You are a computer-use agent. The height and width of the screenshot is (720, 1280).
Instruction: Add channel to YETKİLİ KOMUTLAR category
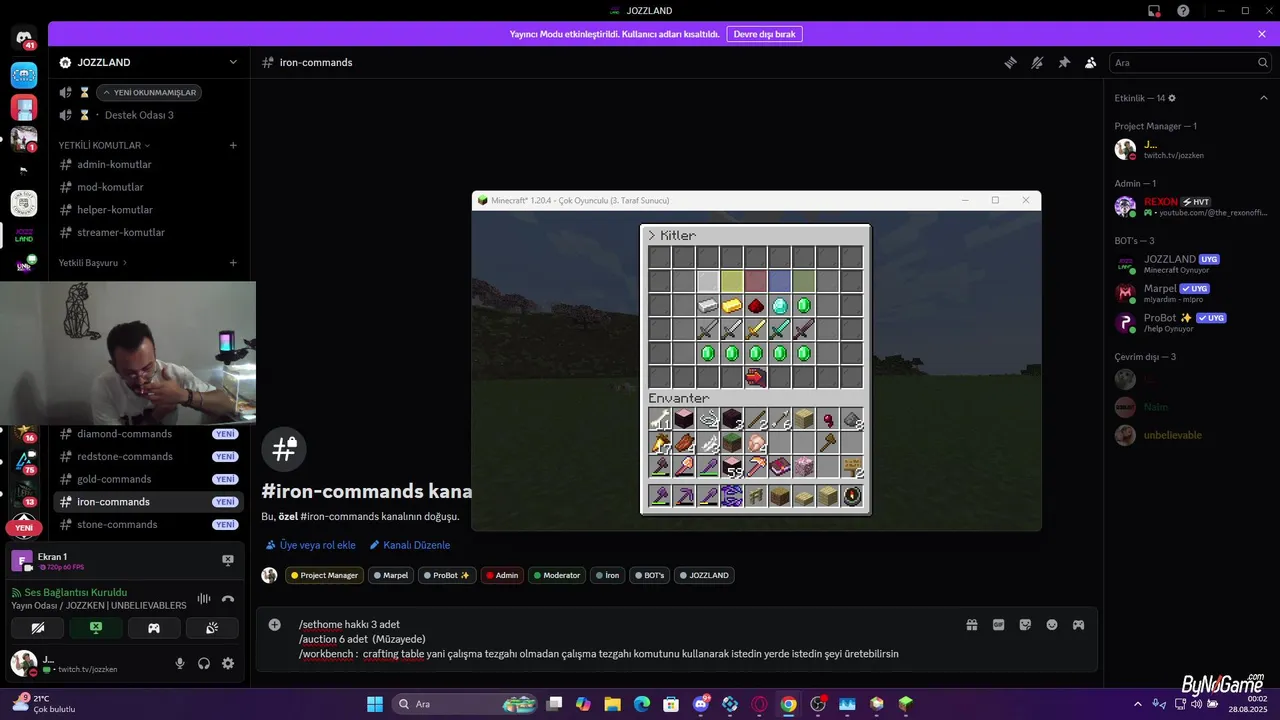click(x=233, y=145)
